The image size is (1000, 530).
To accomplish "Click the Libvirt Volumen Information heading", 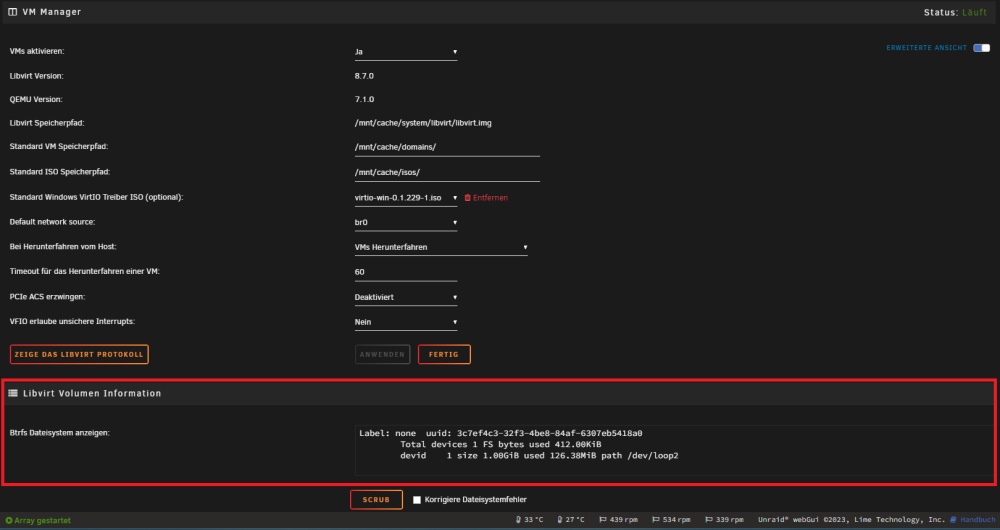I will point(92,394).
